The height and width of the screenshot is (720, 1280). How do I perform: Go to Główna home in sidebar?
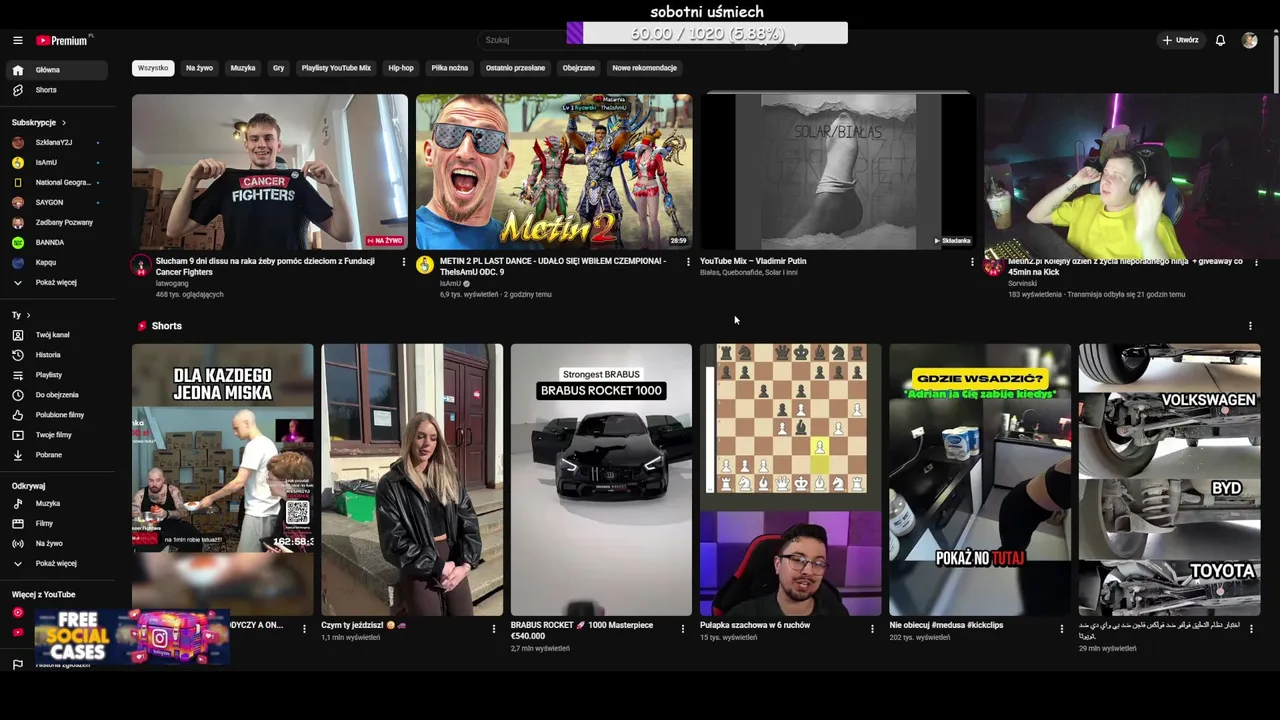55,70
